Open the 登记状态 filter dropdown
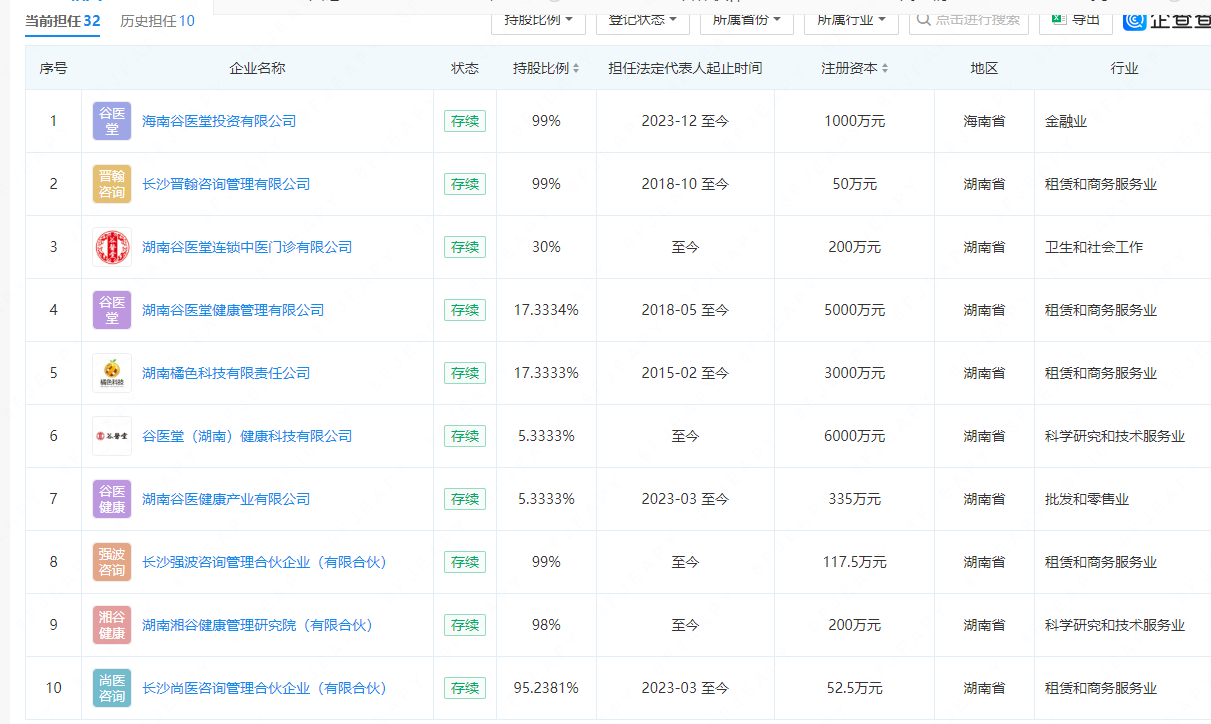This screenshot has height=724, width=1211. (643, 19)
